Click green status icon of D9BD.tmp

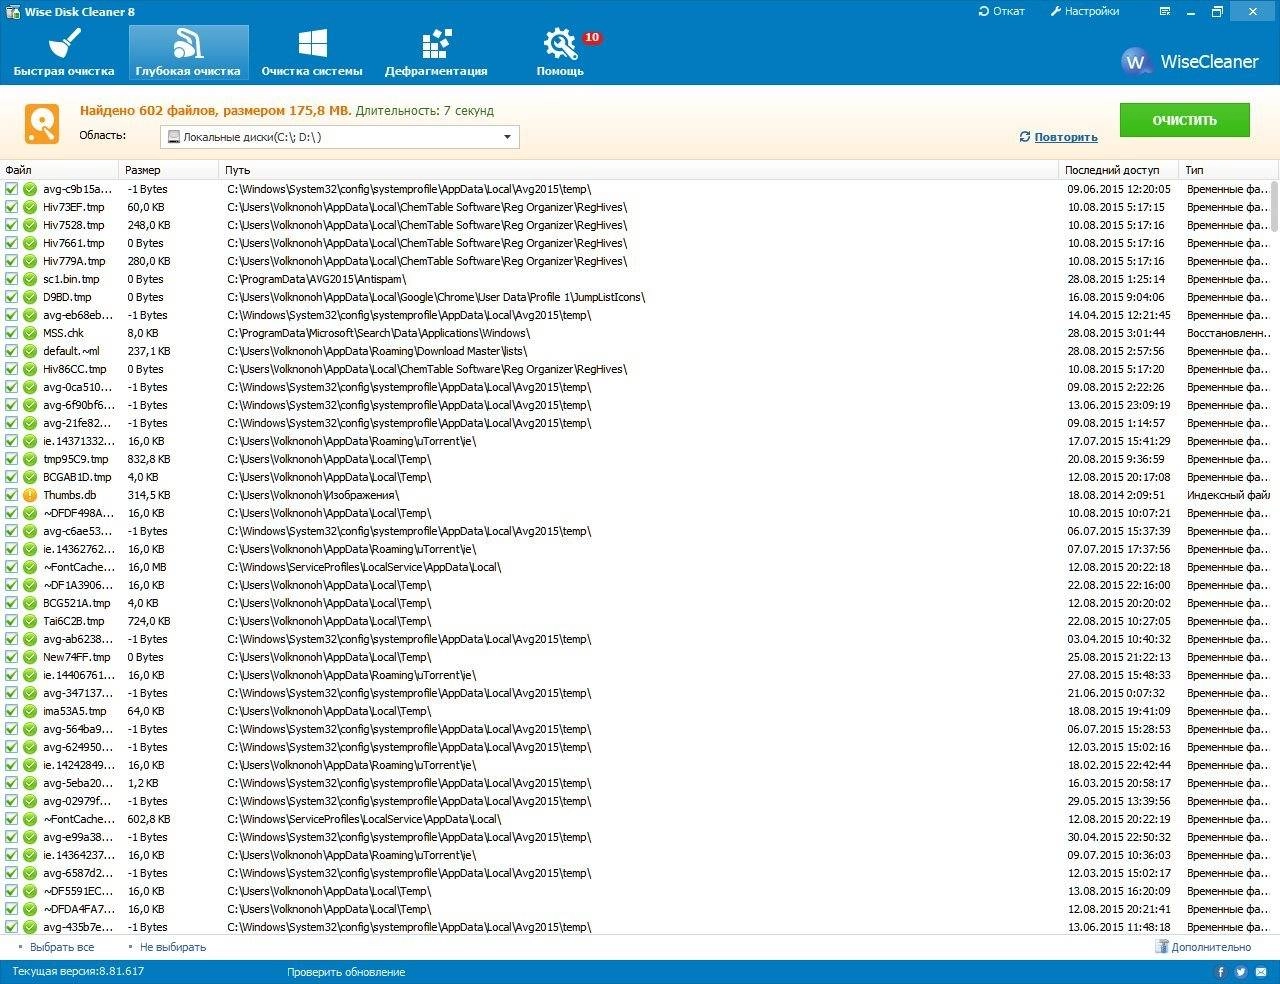(30, 297)
